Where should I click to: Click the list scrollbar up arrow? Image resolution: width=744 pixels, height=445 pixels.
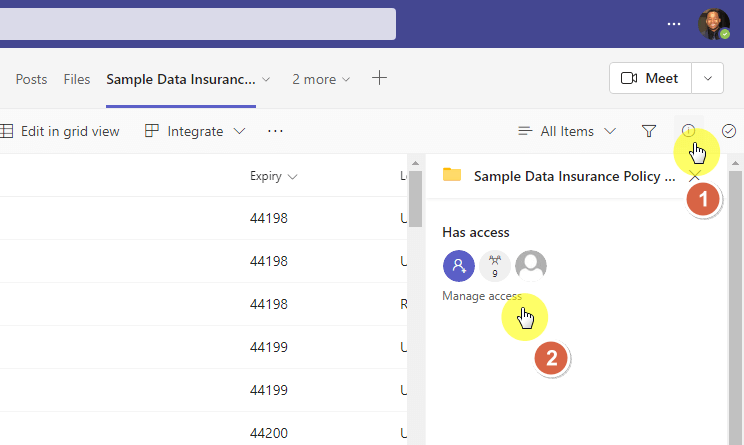(x=415, y=163)
